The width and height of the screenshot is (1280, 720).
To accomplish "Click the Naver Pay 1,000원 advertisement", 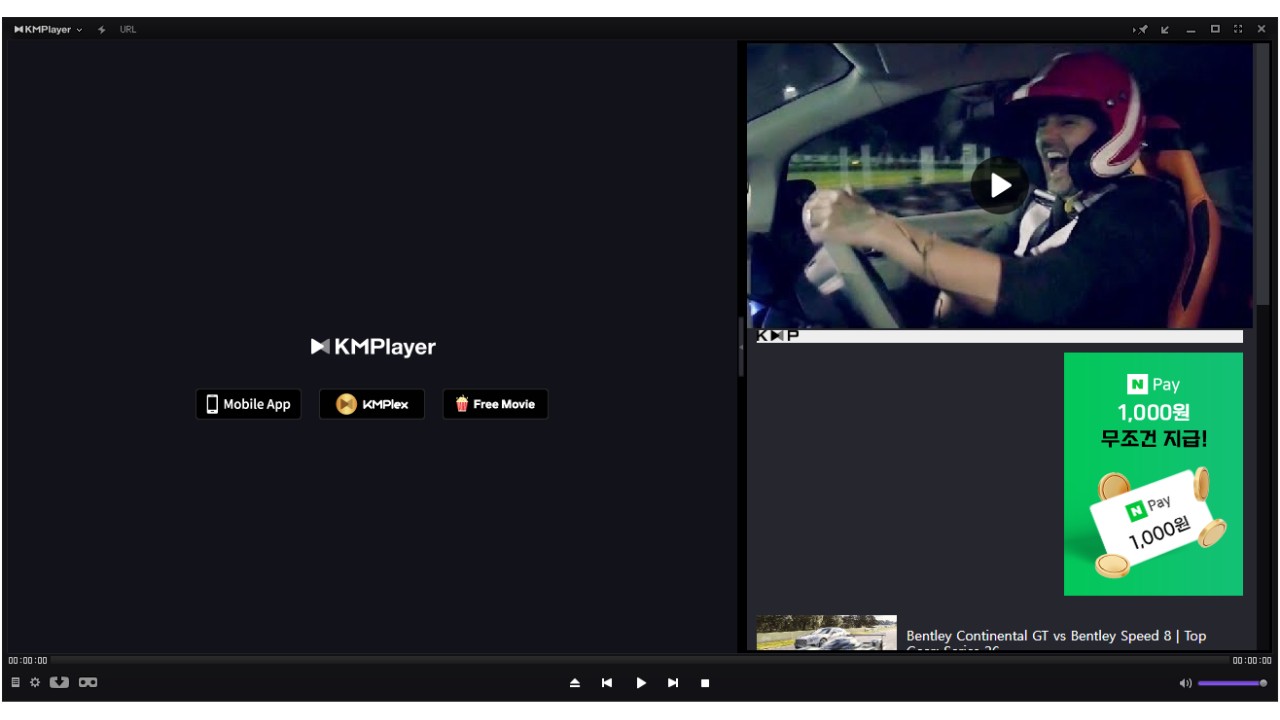I will pyautogui.click(x=1153, y=474).
